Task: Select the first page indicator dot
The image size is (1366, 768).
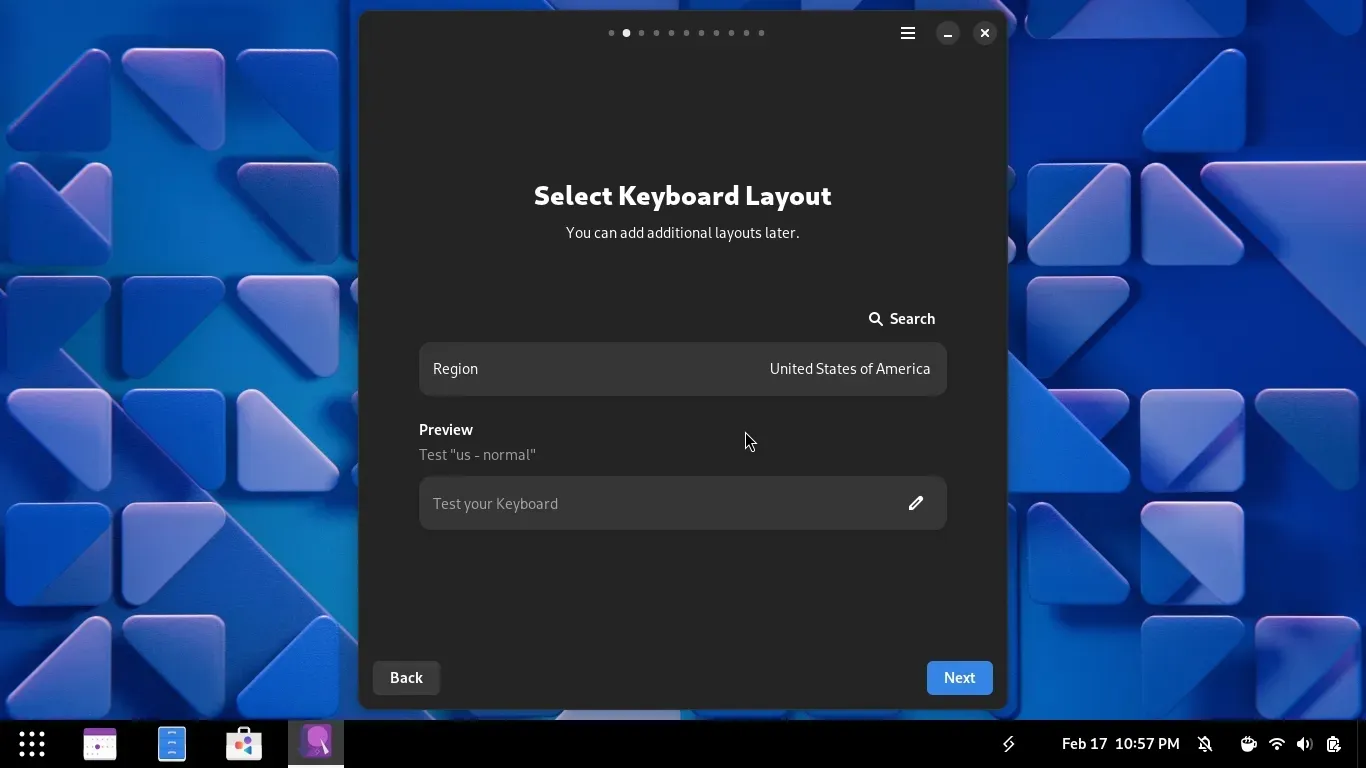Action: point(611,33)
